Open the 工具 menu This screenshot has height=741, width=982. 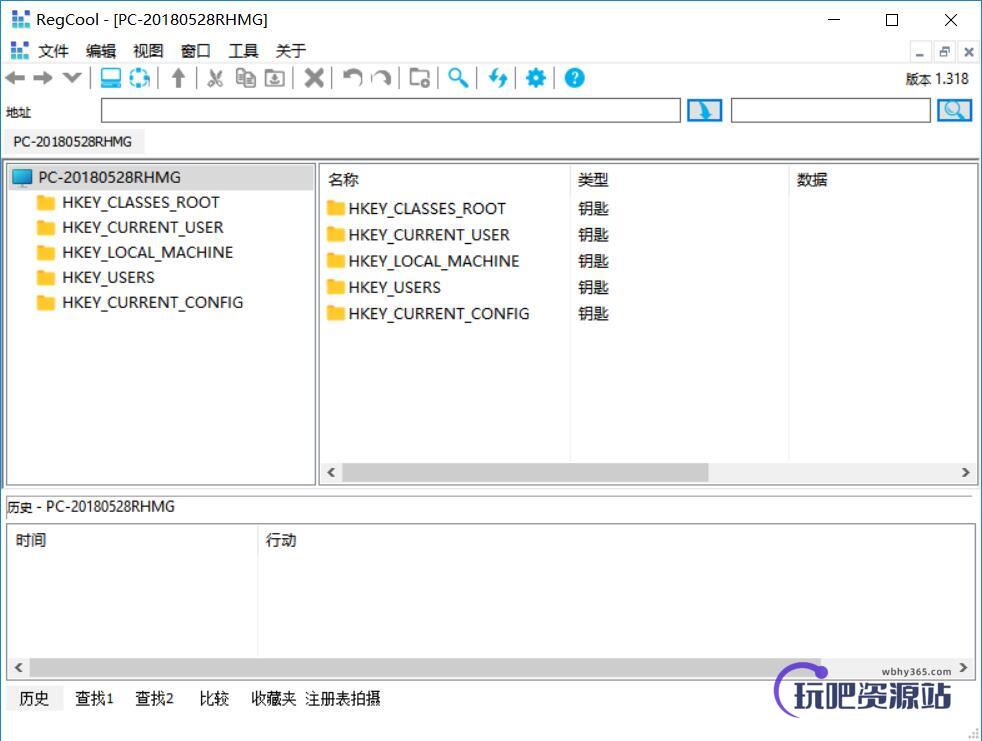point(243,51)
